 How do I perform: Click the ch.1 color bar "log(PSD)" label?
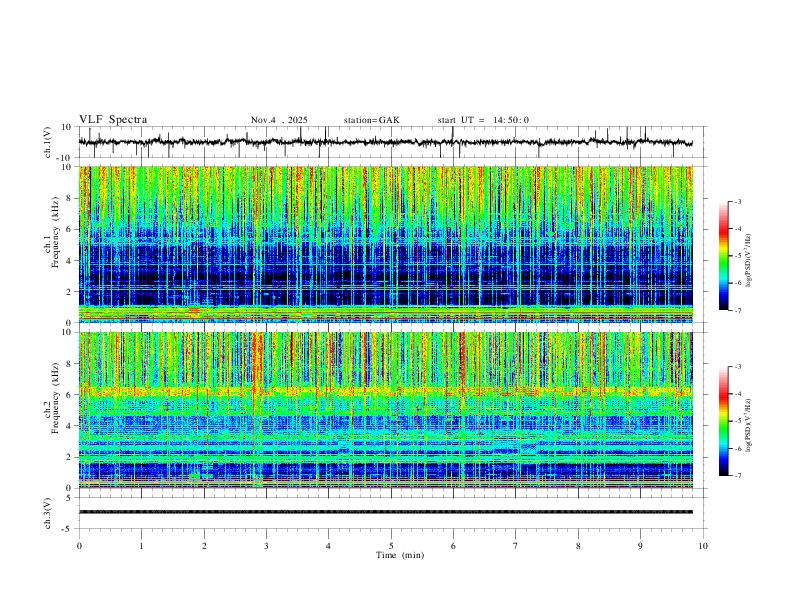[x=748, y=260]
